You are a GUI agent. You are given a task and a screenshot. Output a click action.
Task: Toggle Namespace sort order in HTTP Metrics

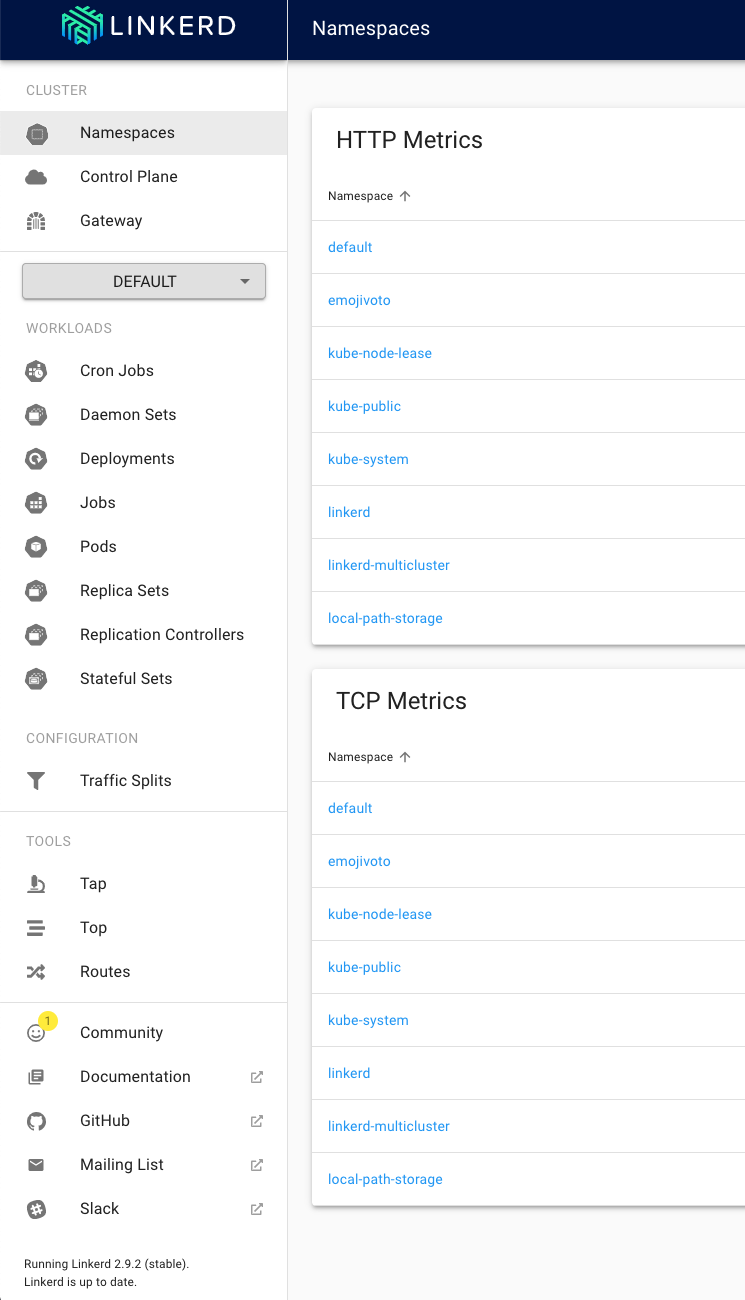[x=405, y=196]
